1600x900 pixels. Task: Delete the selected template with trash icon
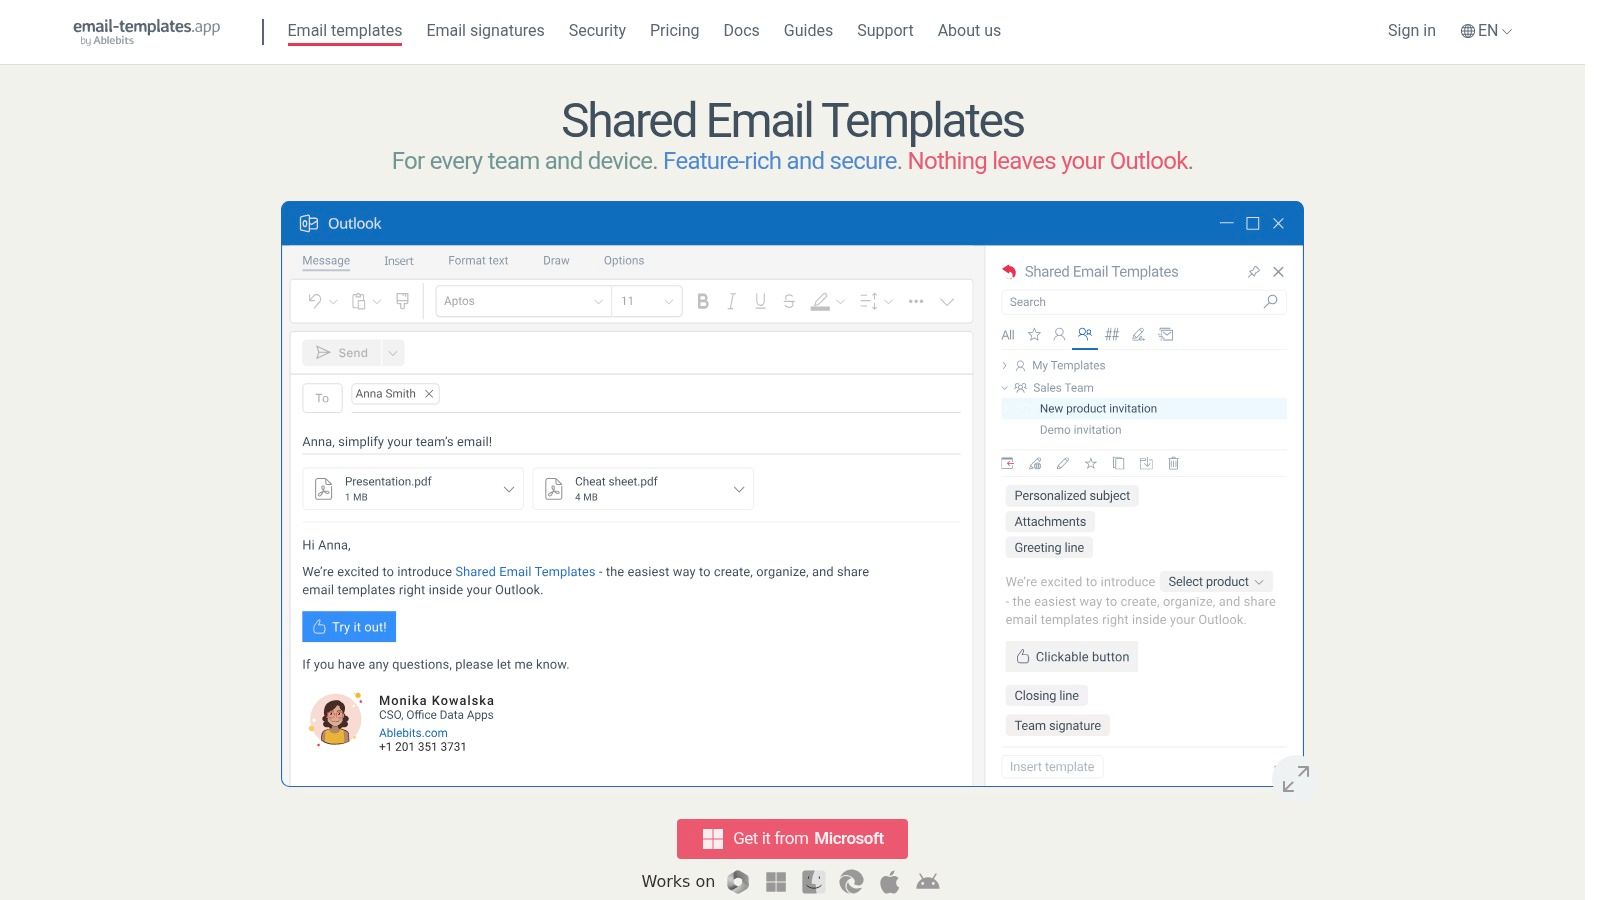1174,463
